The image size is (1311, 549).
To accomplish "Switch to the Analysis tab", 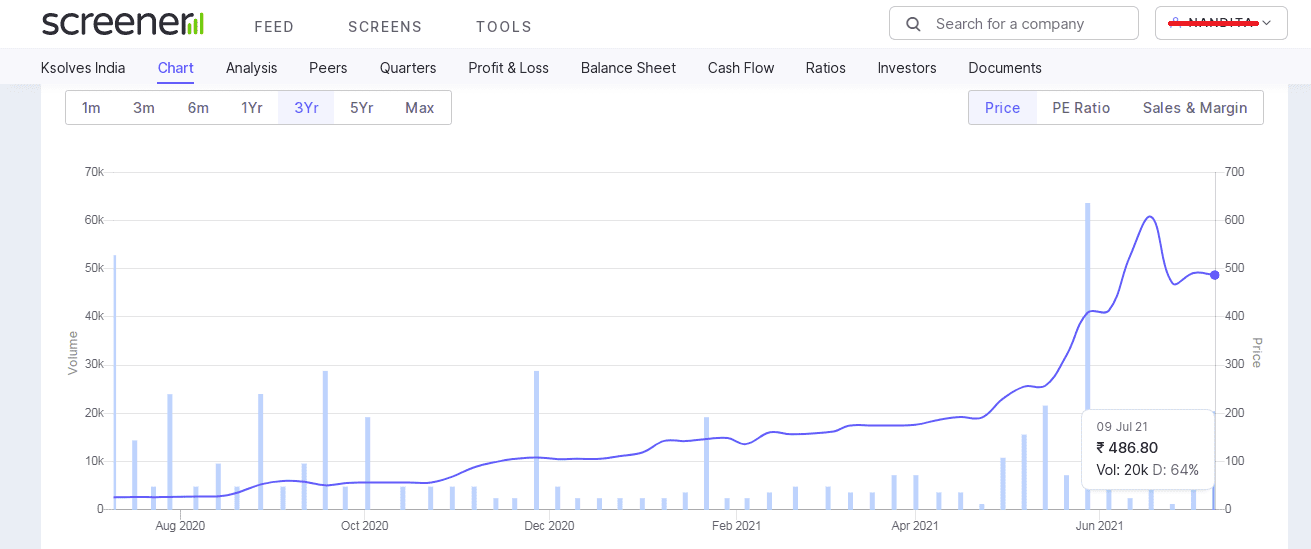I will click(252, 68).
